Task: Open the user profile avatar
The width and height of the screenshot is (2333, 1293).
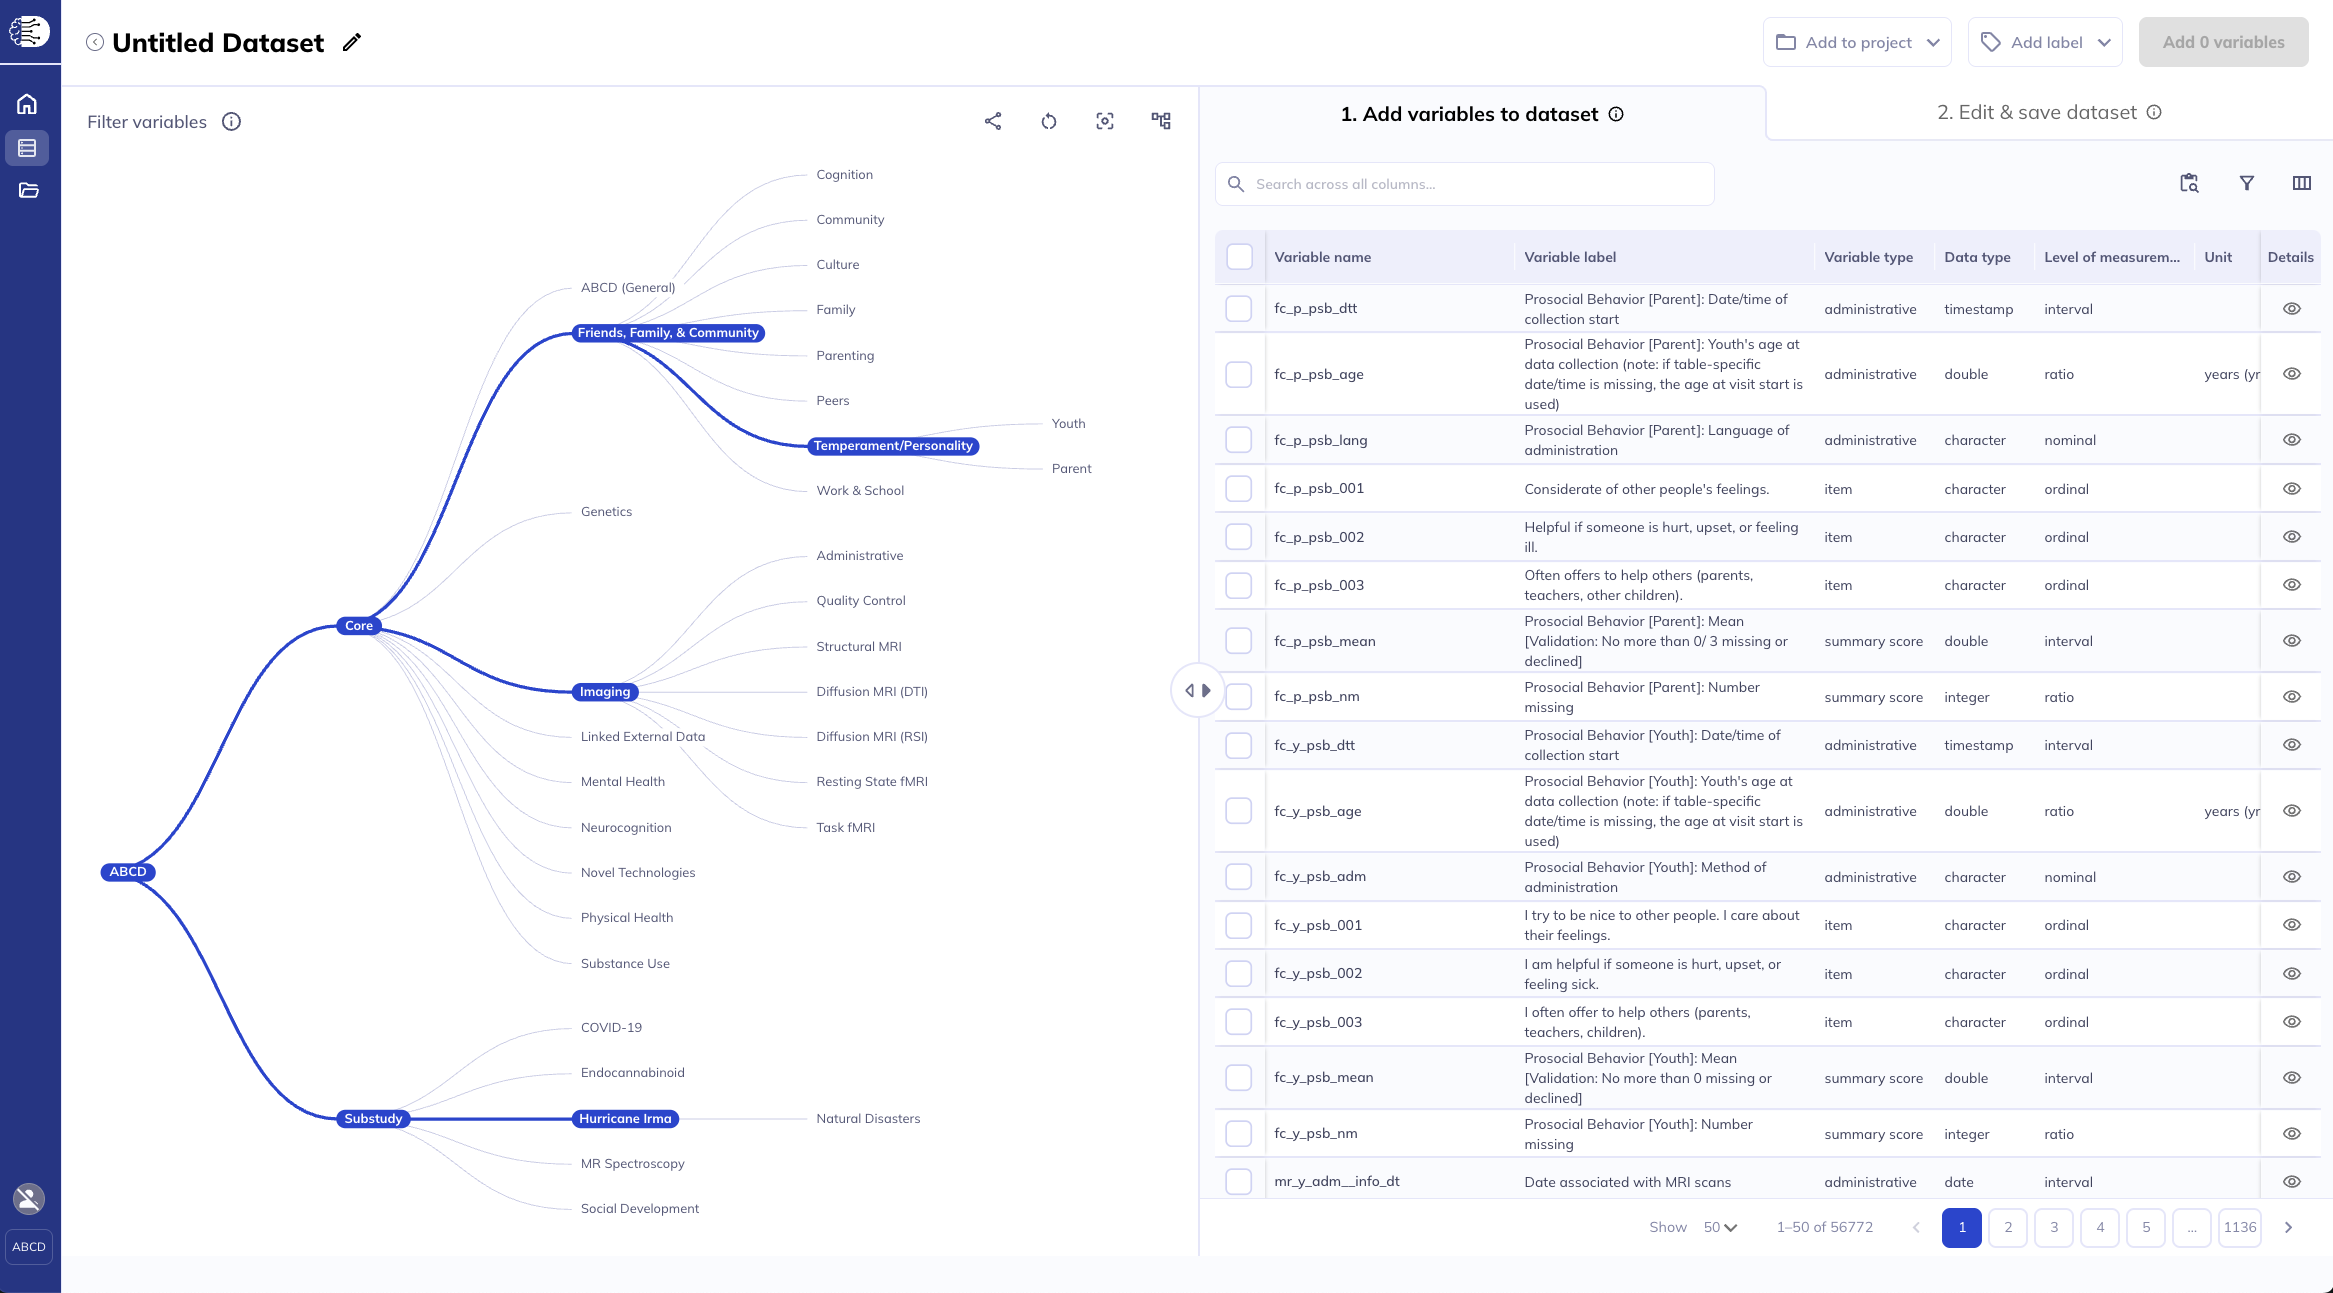Action: pyautogui.click(x=29, y=1198)
